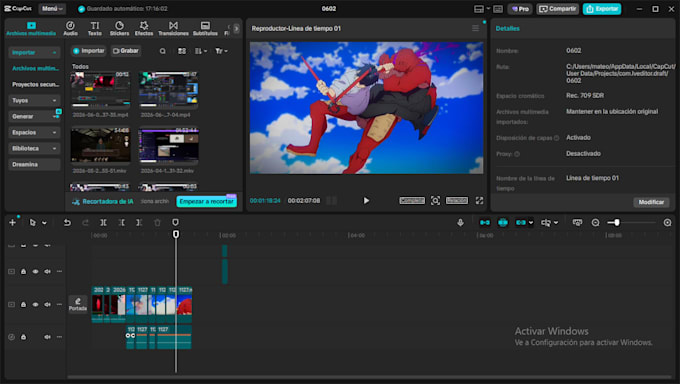Click the Pro upgrade button
The height and width of the screenshot is (384, 680).
(x=520, y=9)
